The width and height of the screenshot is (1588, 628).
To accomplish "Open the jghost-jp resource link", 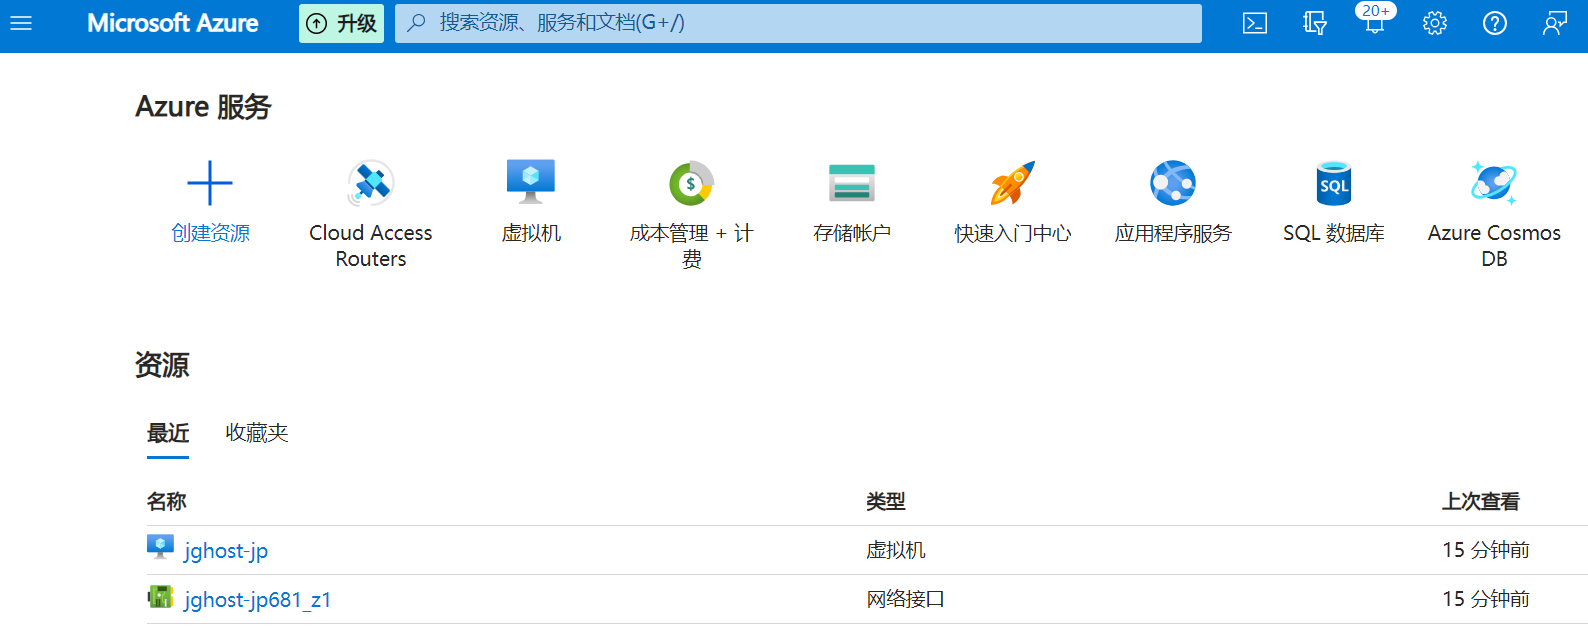I will coord(226,550).
